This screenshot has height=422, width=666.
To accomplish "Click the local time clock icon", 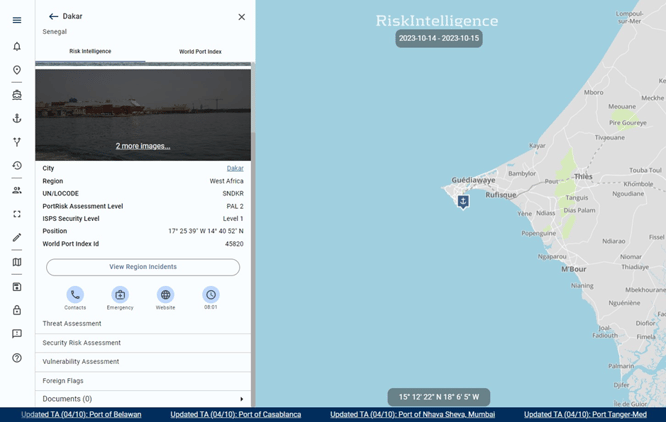I will click(x=211, y=295).
